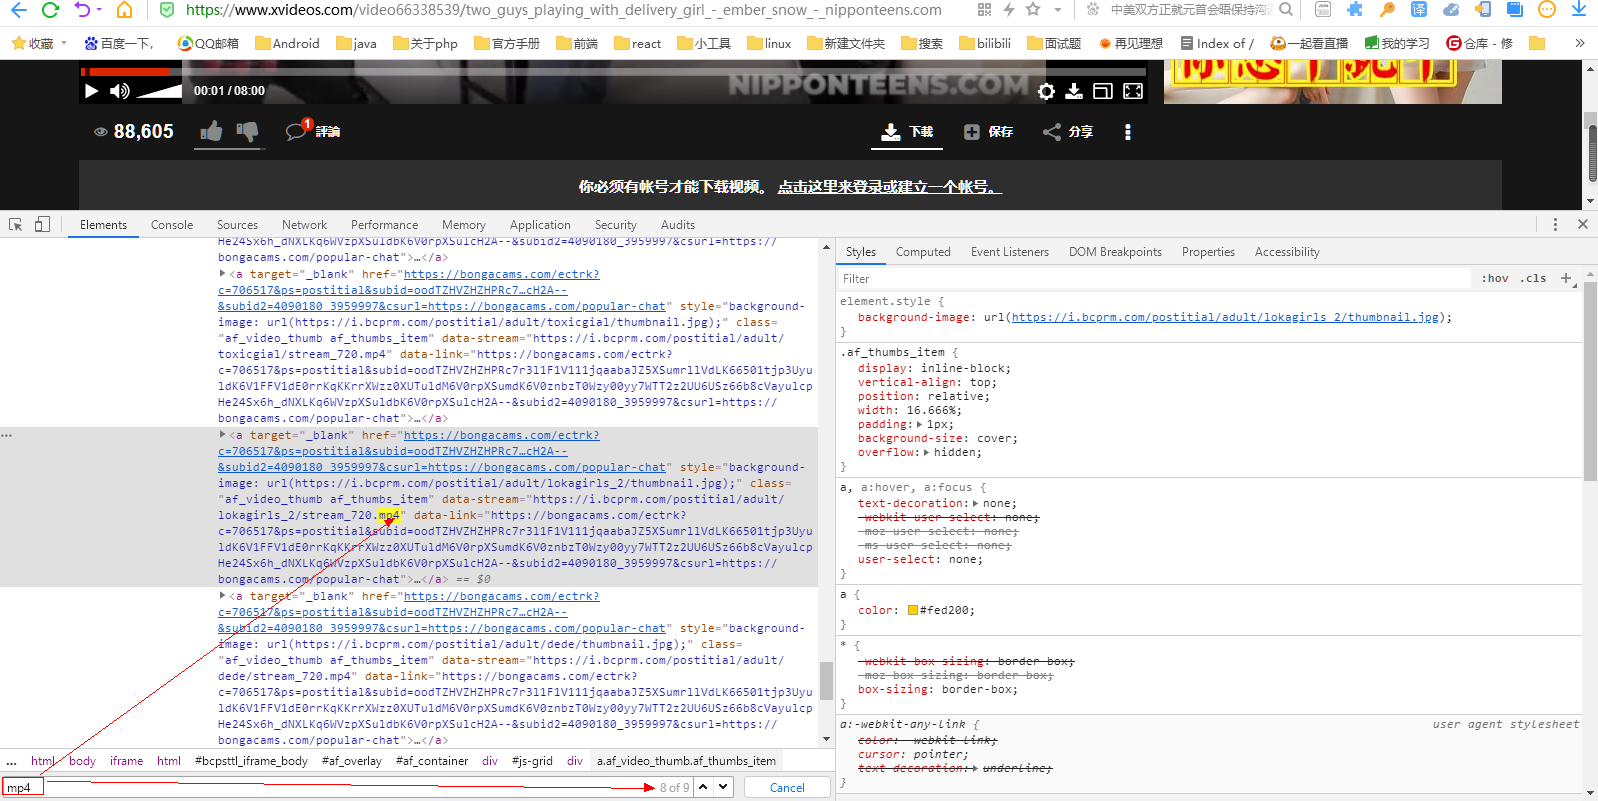Add new style rule with plus icon
The image size is (1598, 801).
click(x=1566, y=278)
